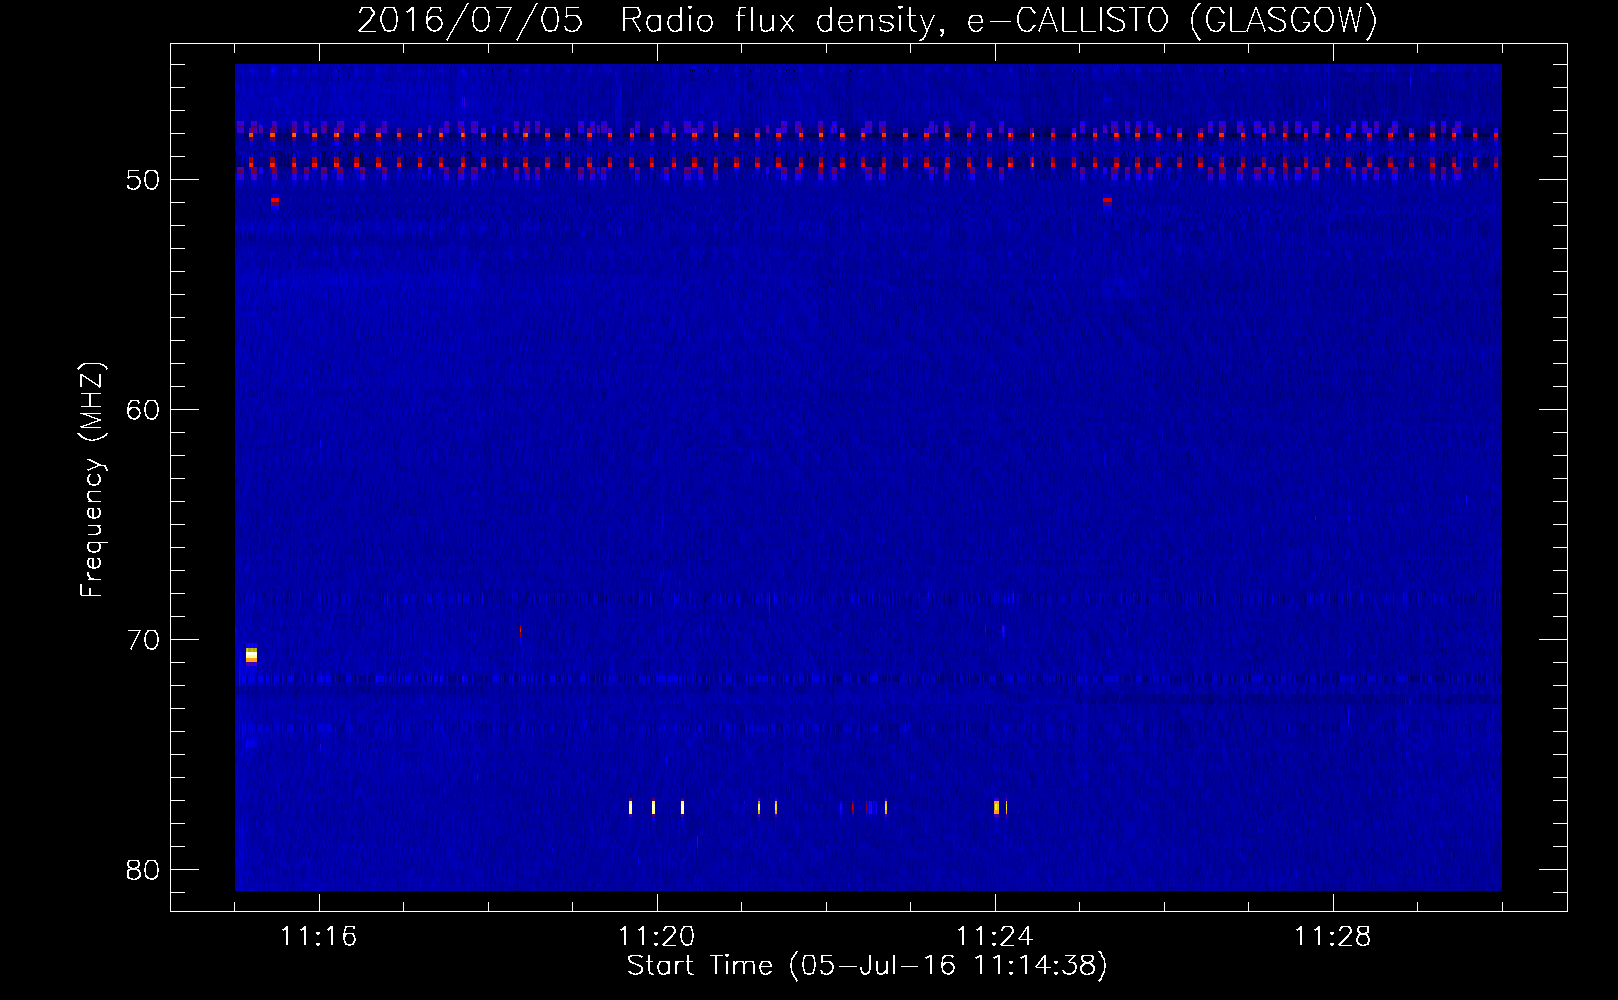Click the '80' frequency tick label
This screenshot has width=1618, height=1000.
point(143,870)
